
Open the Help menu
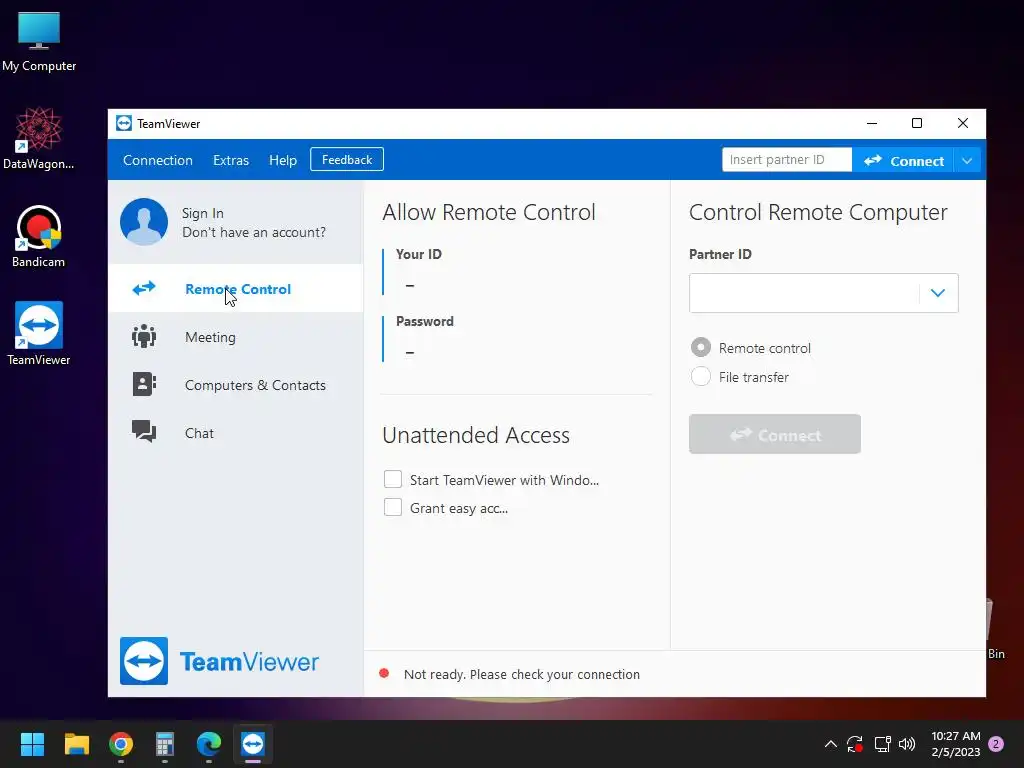[283, 160]
